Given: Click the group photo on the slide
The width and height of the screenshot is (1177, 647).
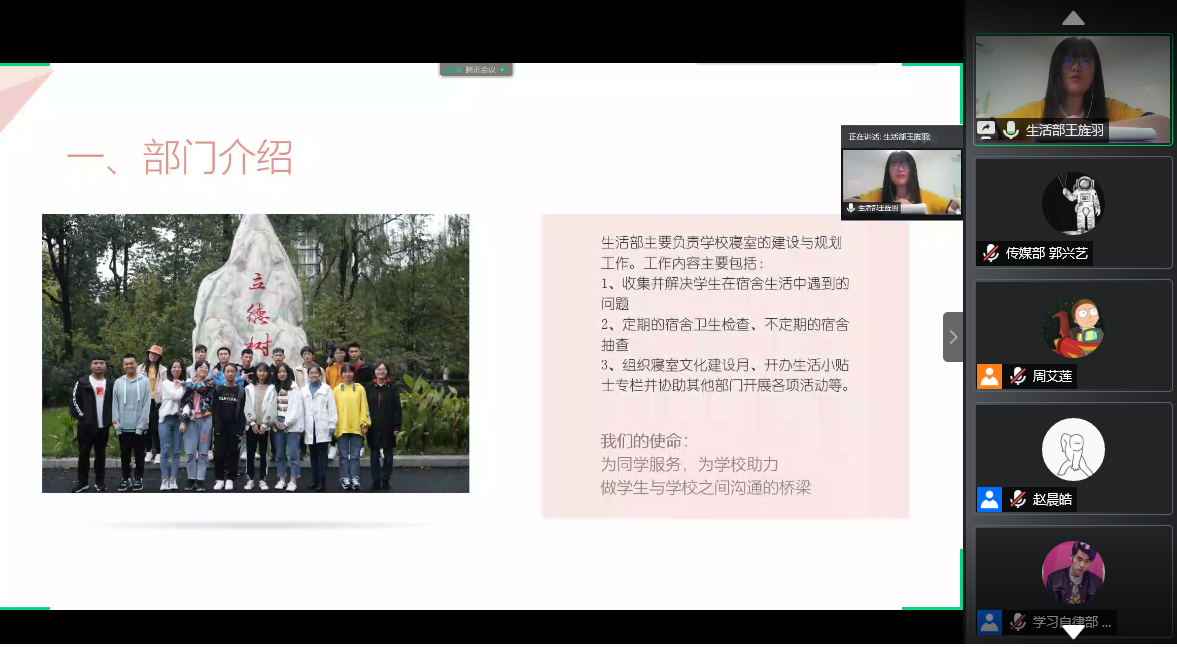Looking at the screenshot, I should (255, 353).
